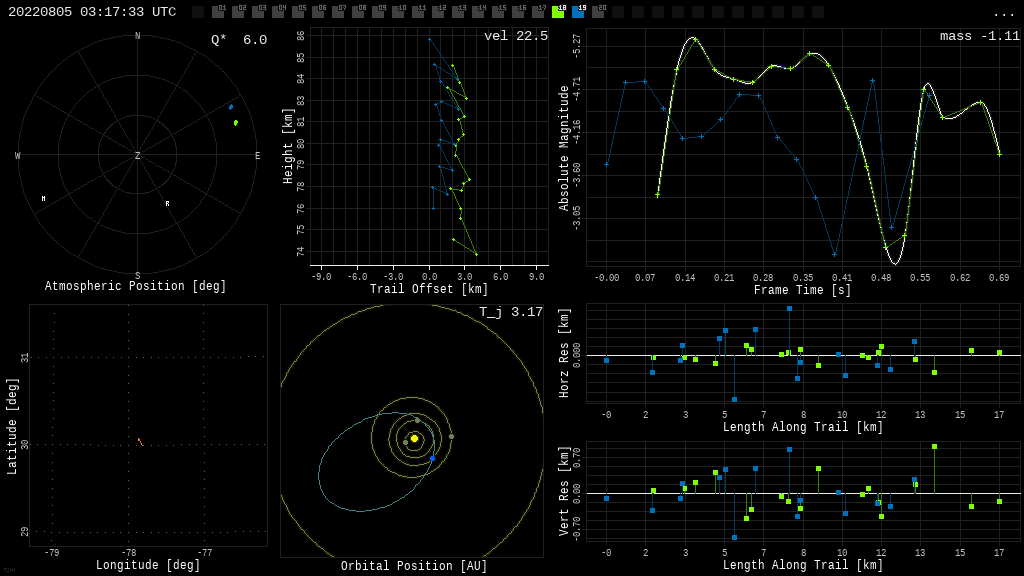Toggle the camera 01 indicator box
Viewport: 1024px width, 576px height.
[x=218, y=12]
